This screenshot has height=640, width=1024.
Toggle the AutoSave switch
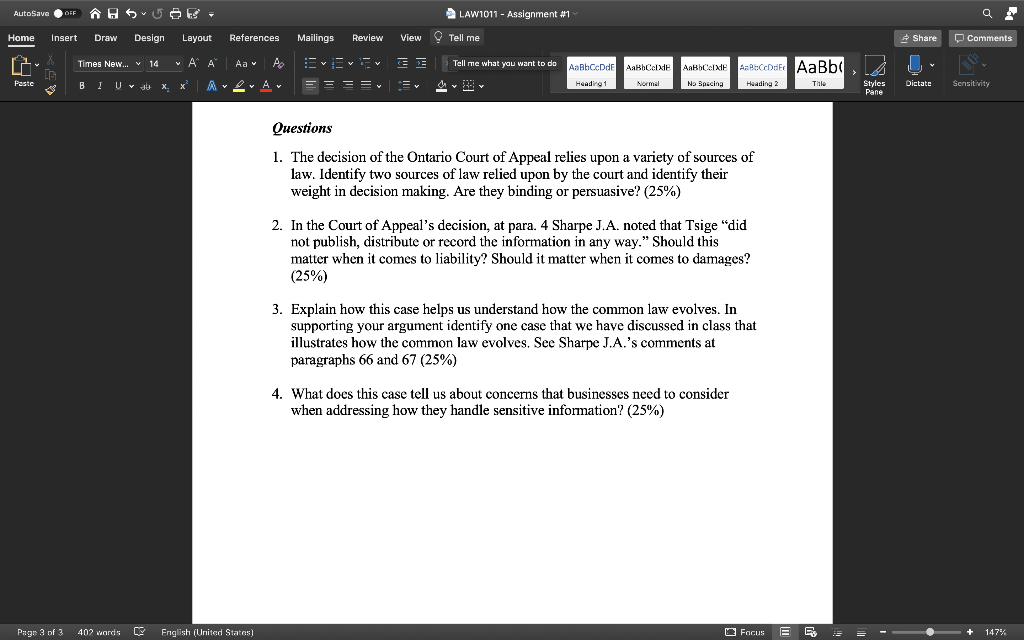(66, 13)
